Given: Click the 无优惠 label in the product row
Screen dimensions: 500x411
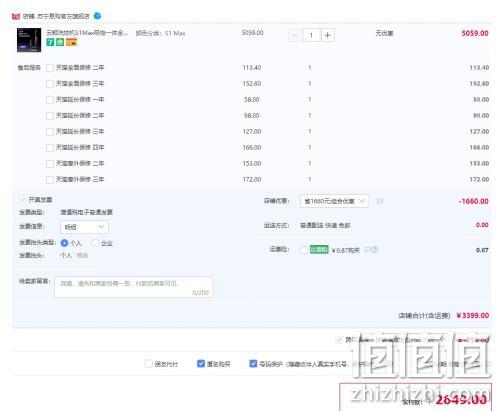Looking at the screenshot, I should pos(384,33).
